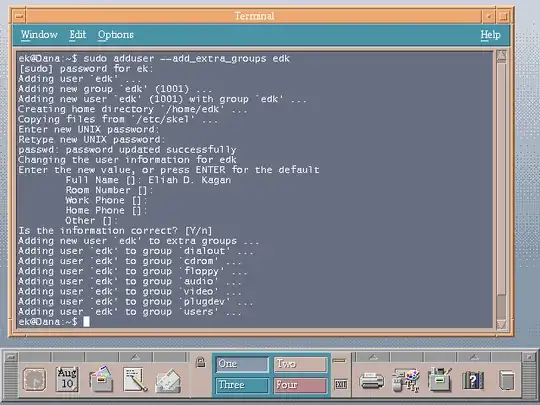This screenshot has height=405, width=540.
Task: Click the 'Creating home directory' line
Action: [133, 110]
